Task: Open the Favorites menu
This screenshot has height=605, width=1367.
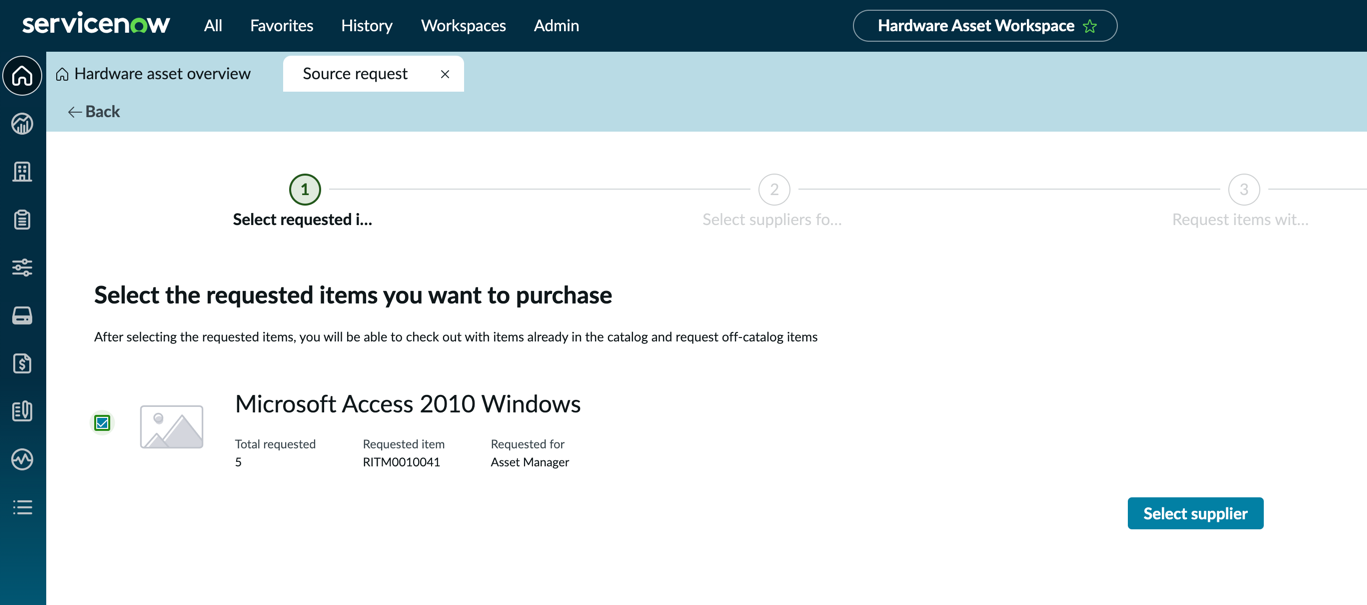Action: pos(281,26)
